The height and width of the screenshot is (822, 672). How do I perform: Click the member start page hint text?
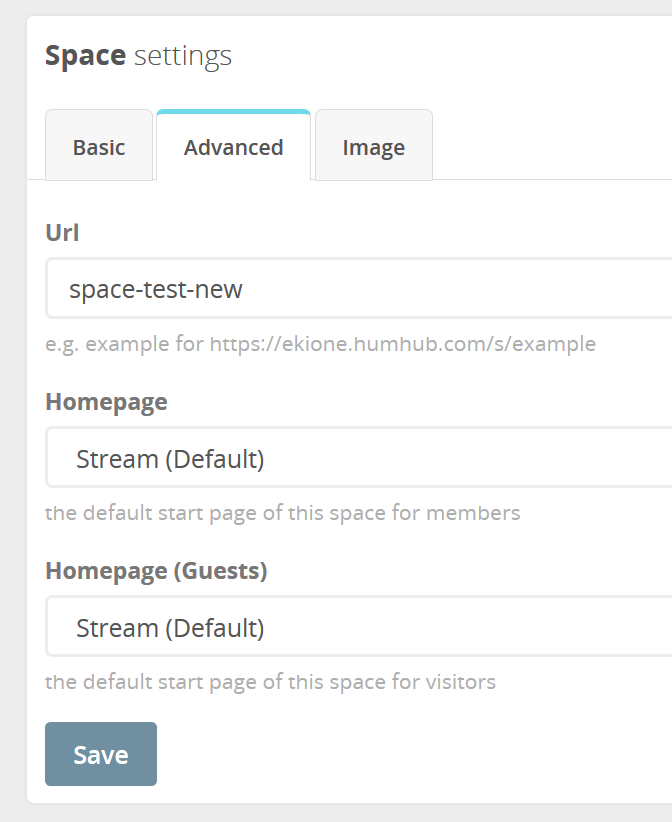click(x=282, y=512)
